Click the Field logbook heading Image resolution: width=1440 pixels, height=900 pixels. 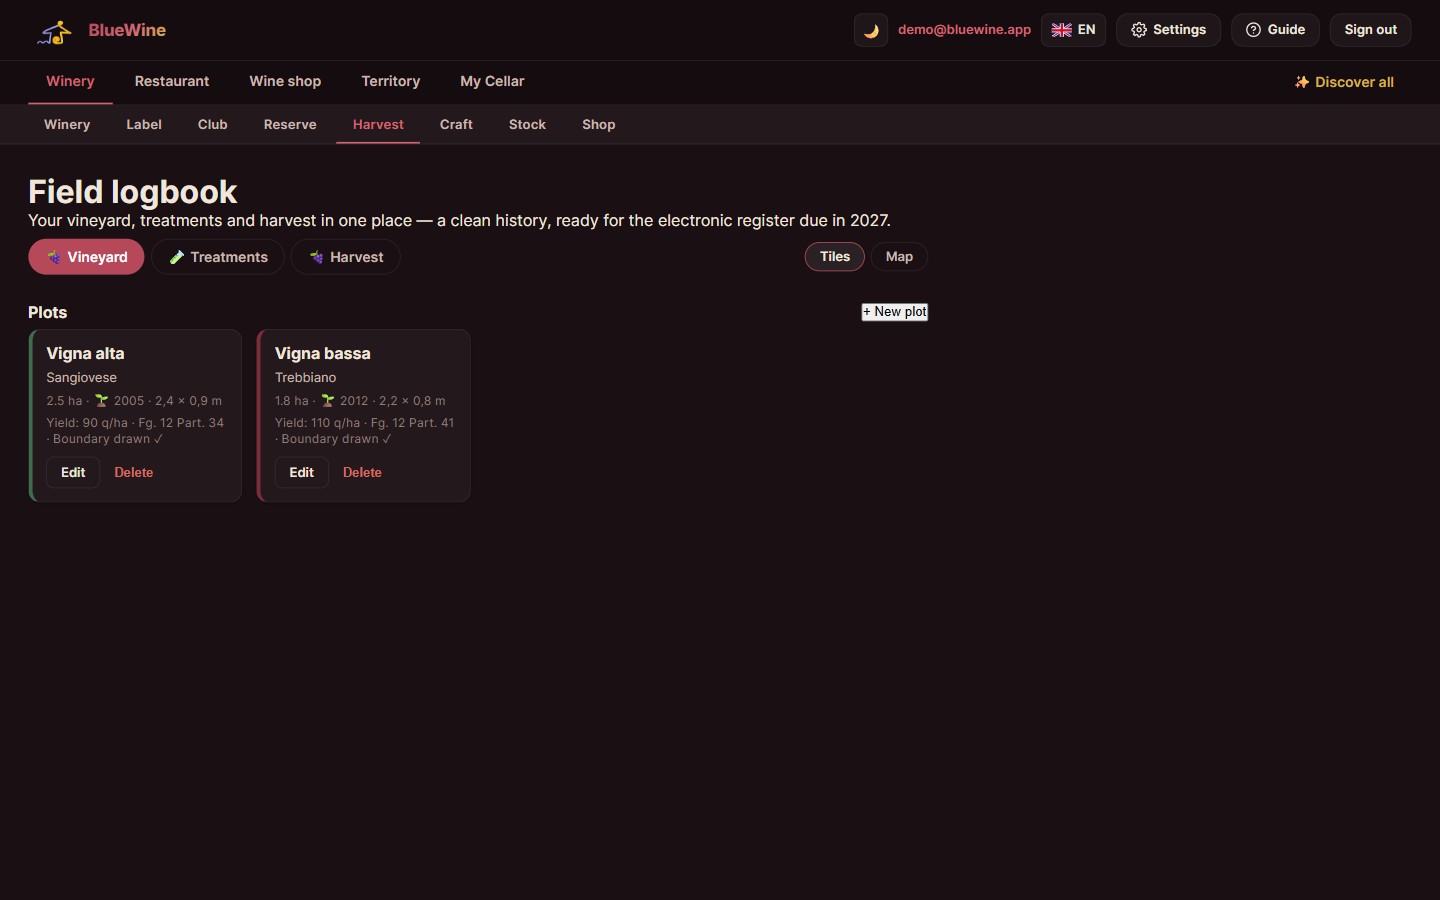point(133,192)
